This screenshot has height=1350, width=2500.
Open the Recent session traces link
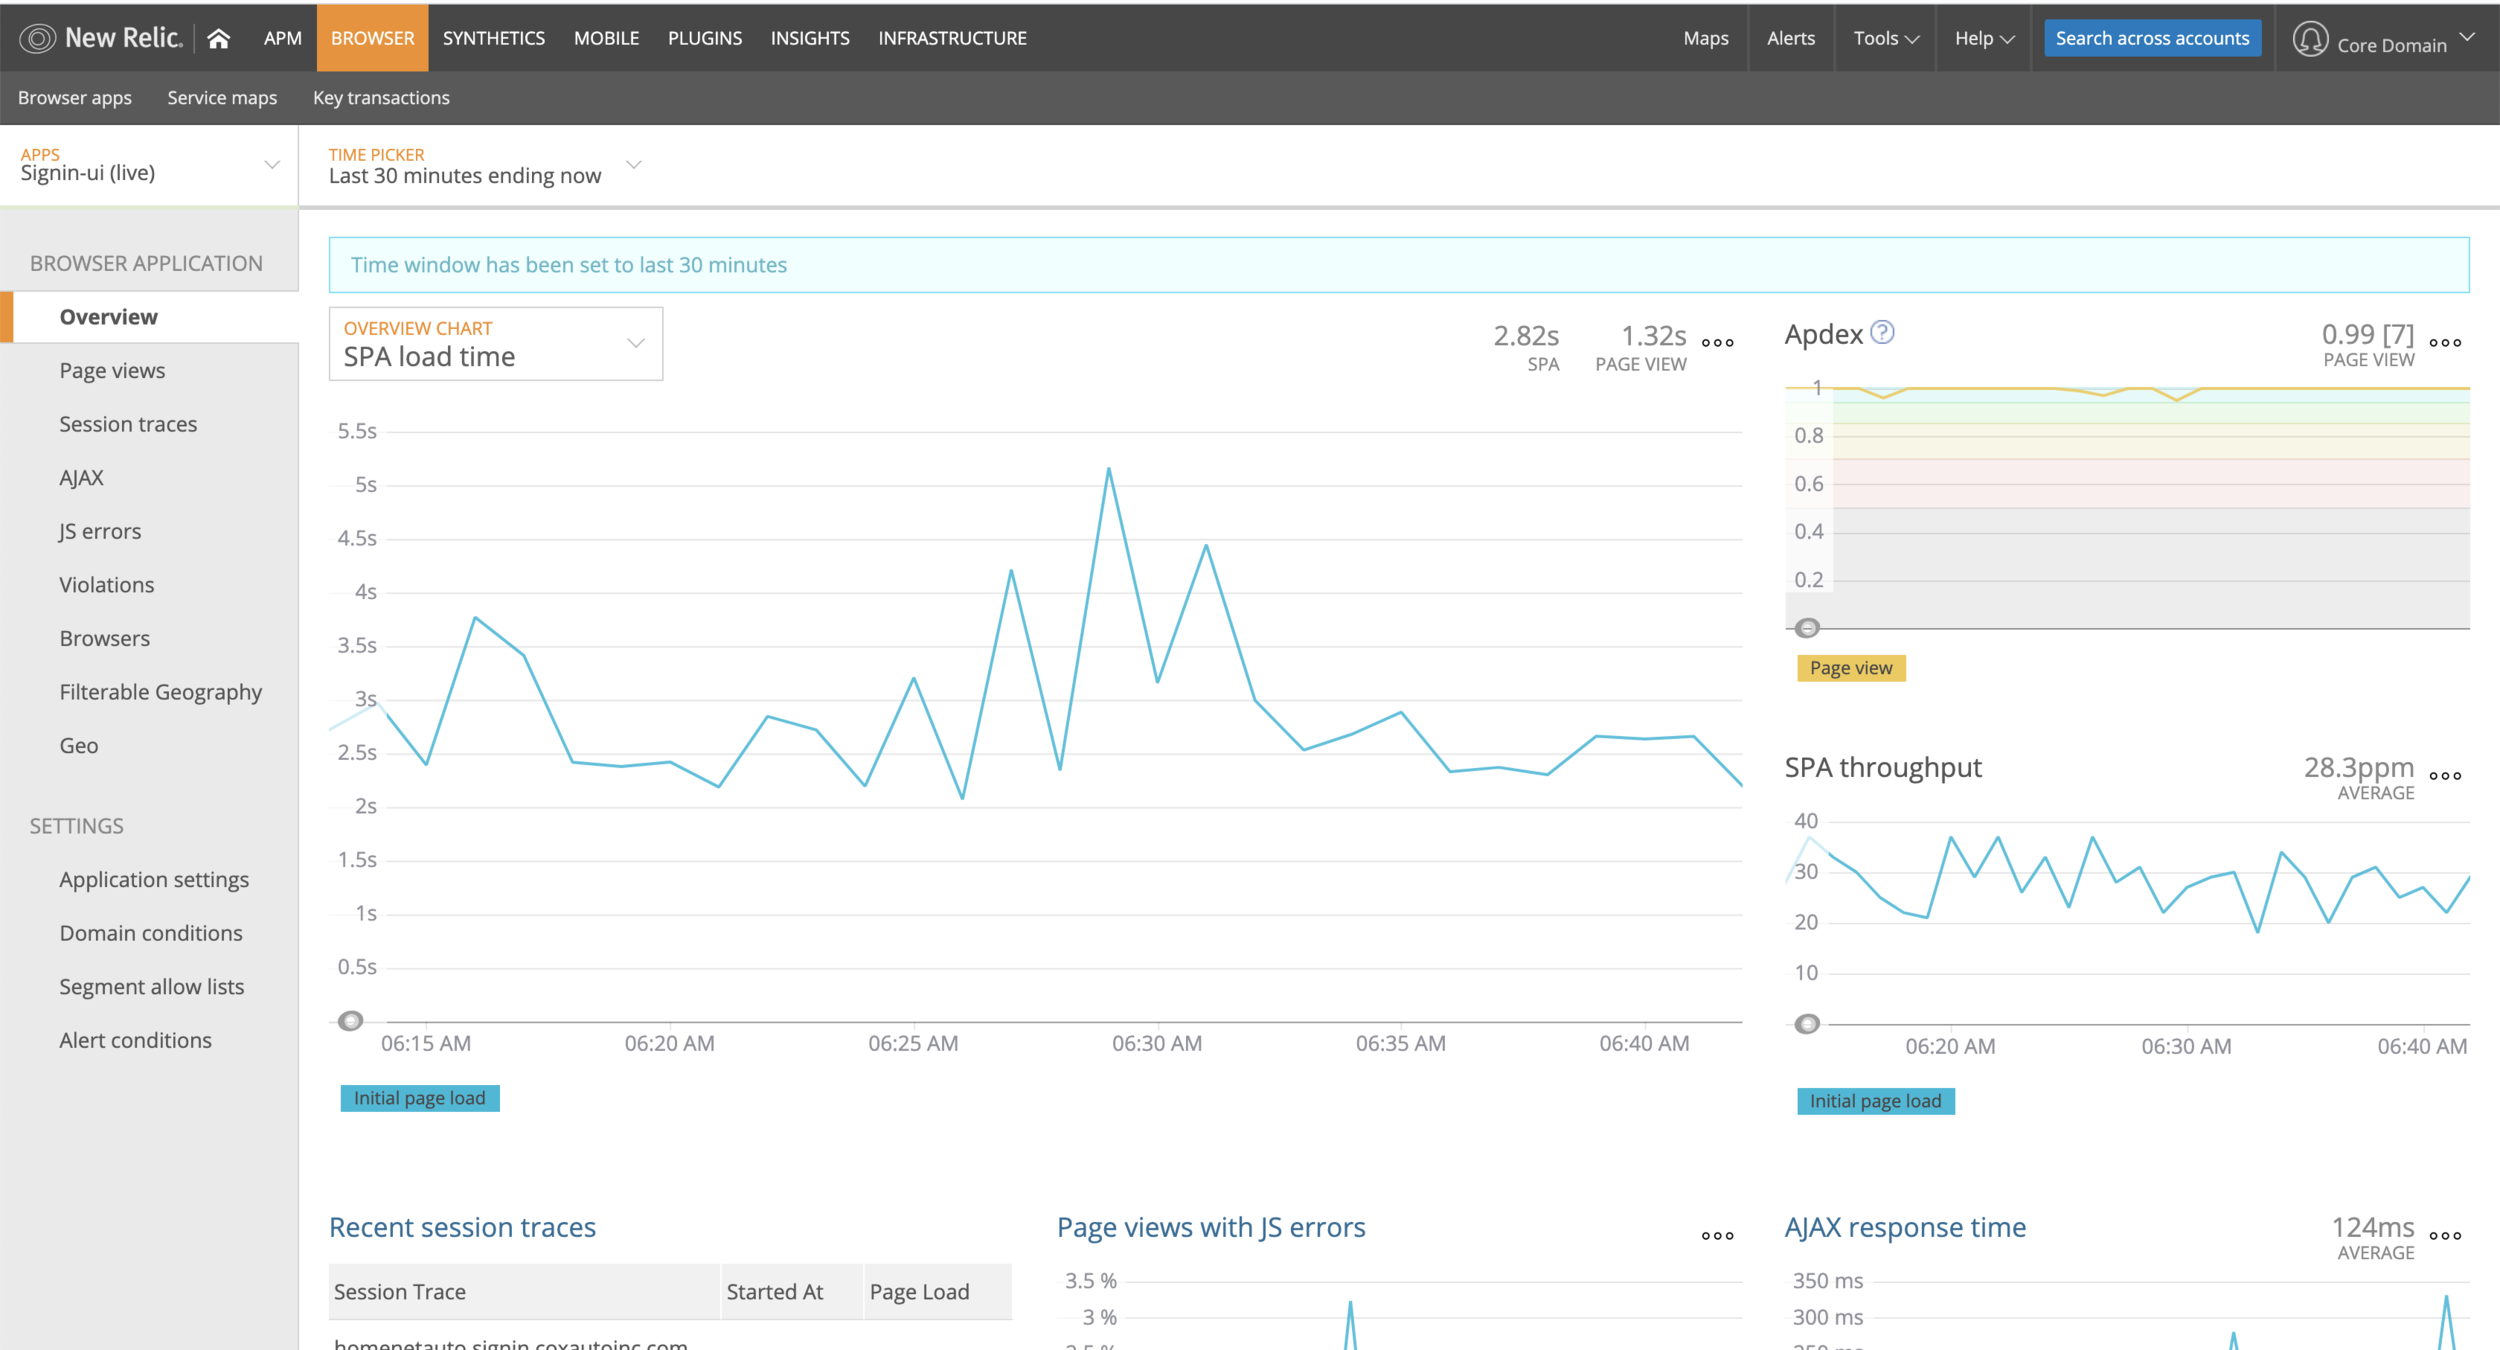pyautogui.click(x=462, y=1227)
